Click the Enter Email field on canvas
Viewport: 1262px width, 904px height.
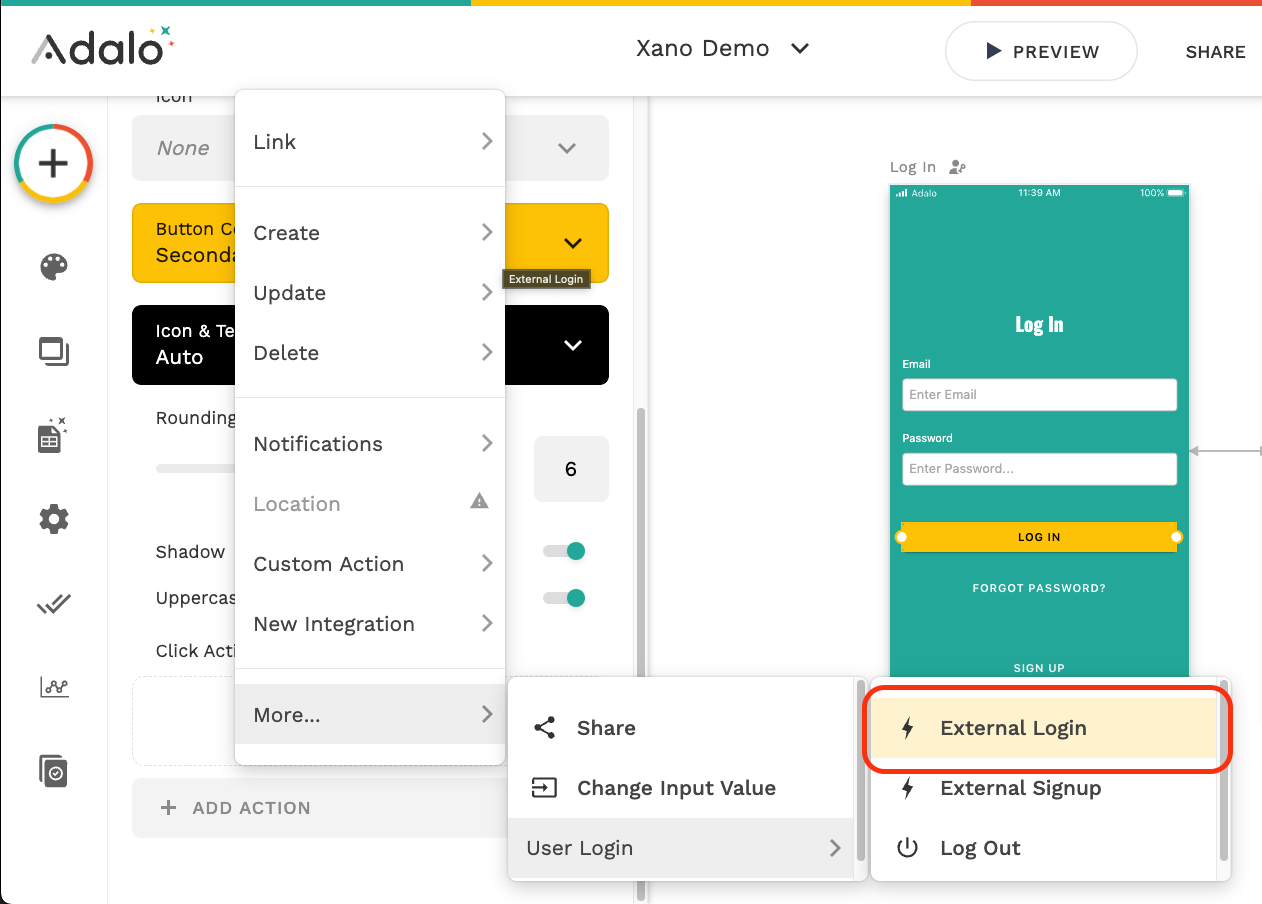(1038, 395)
